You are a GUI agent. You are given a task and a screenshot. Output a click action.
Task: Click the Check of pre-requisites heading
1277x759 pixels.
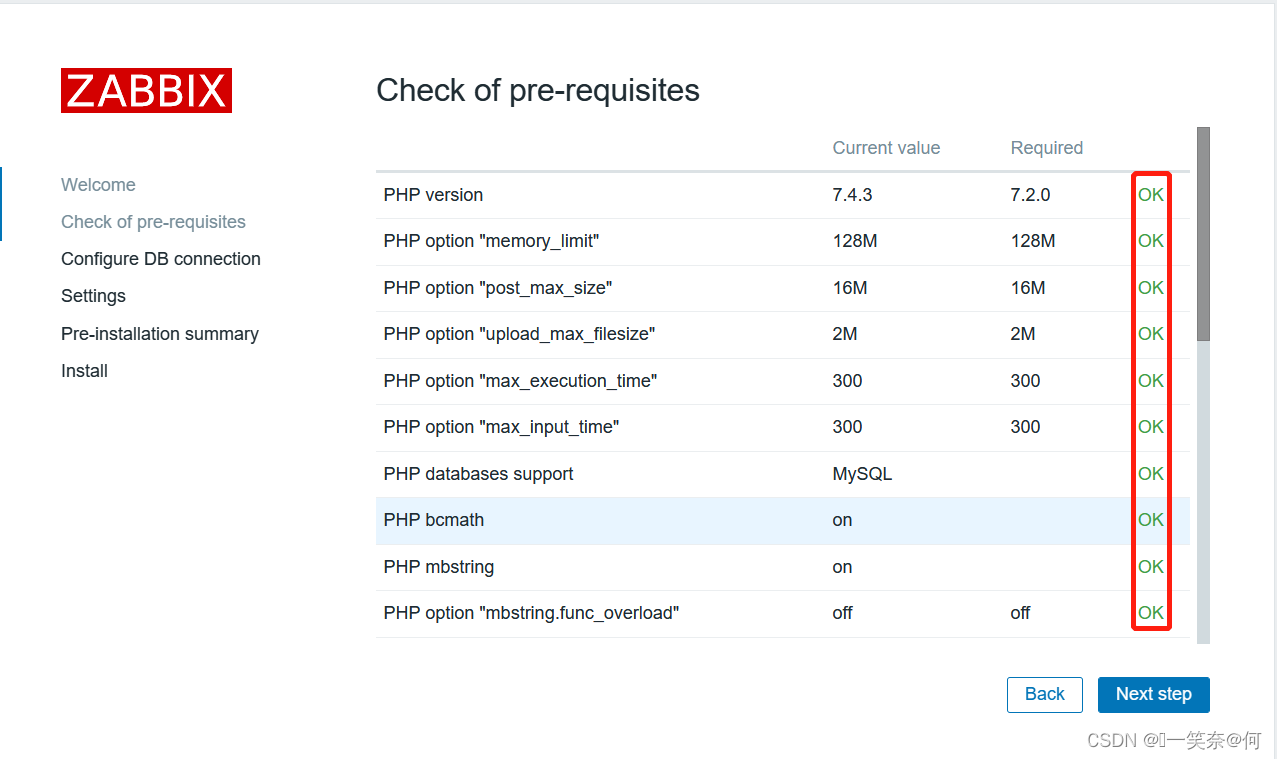(x=537, y=90)
